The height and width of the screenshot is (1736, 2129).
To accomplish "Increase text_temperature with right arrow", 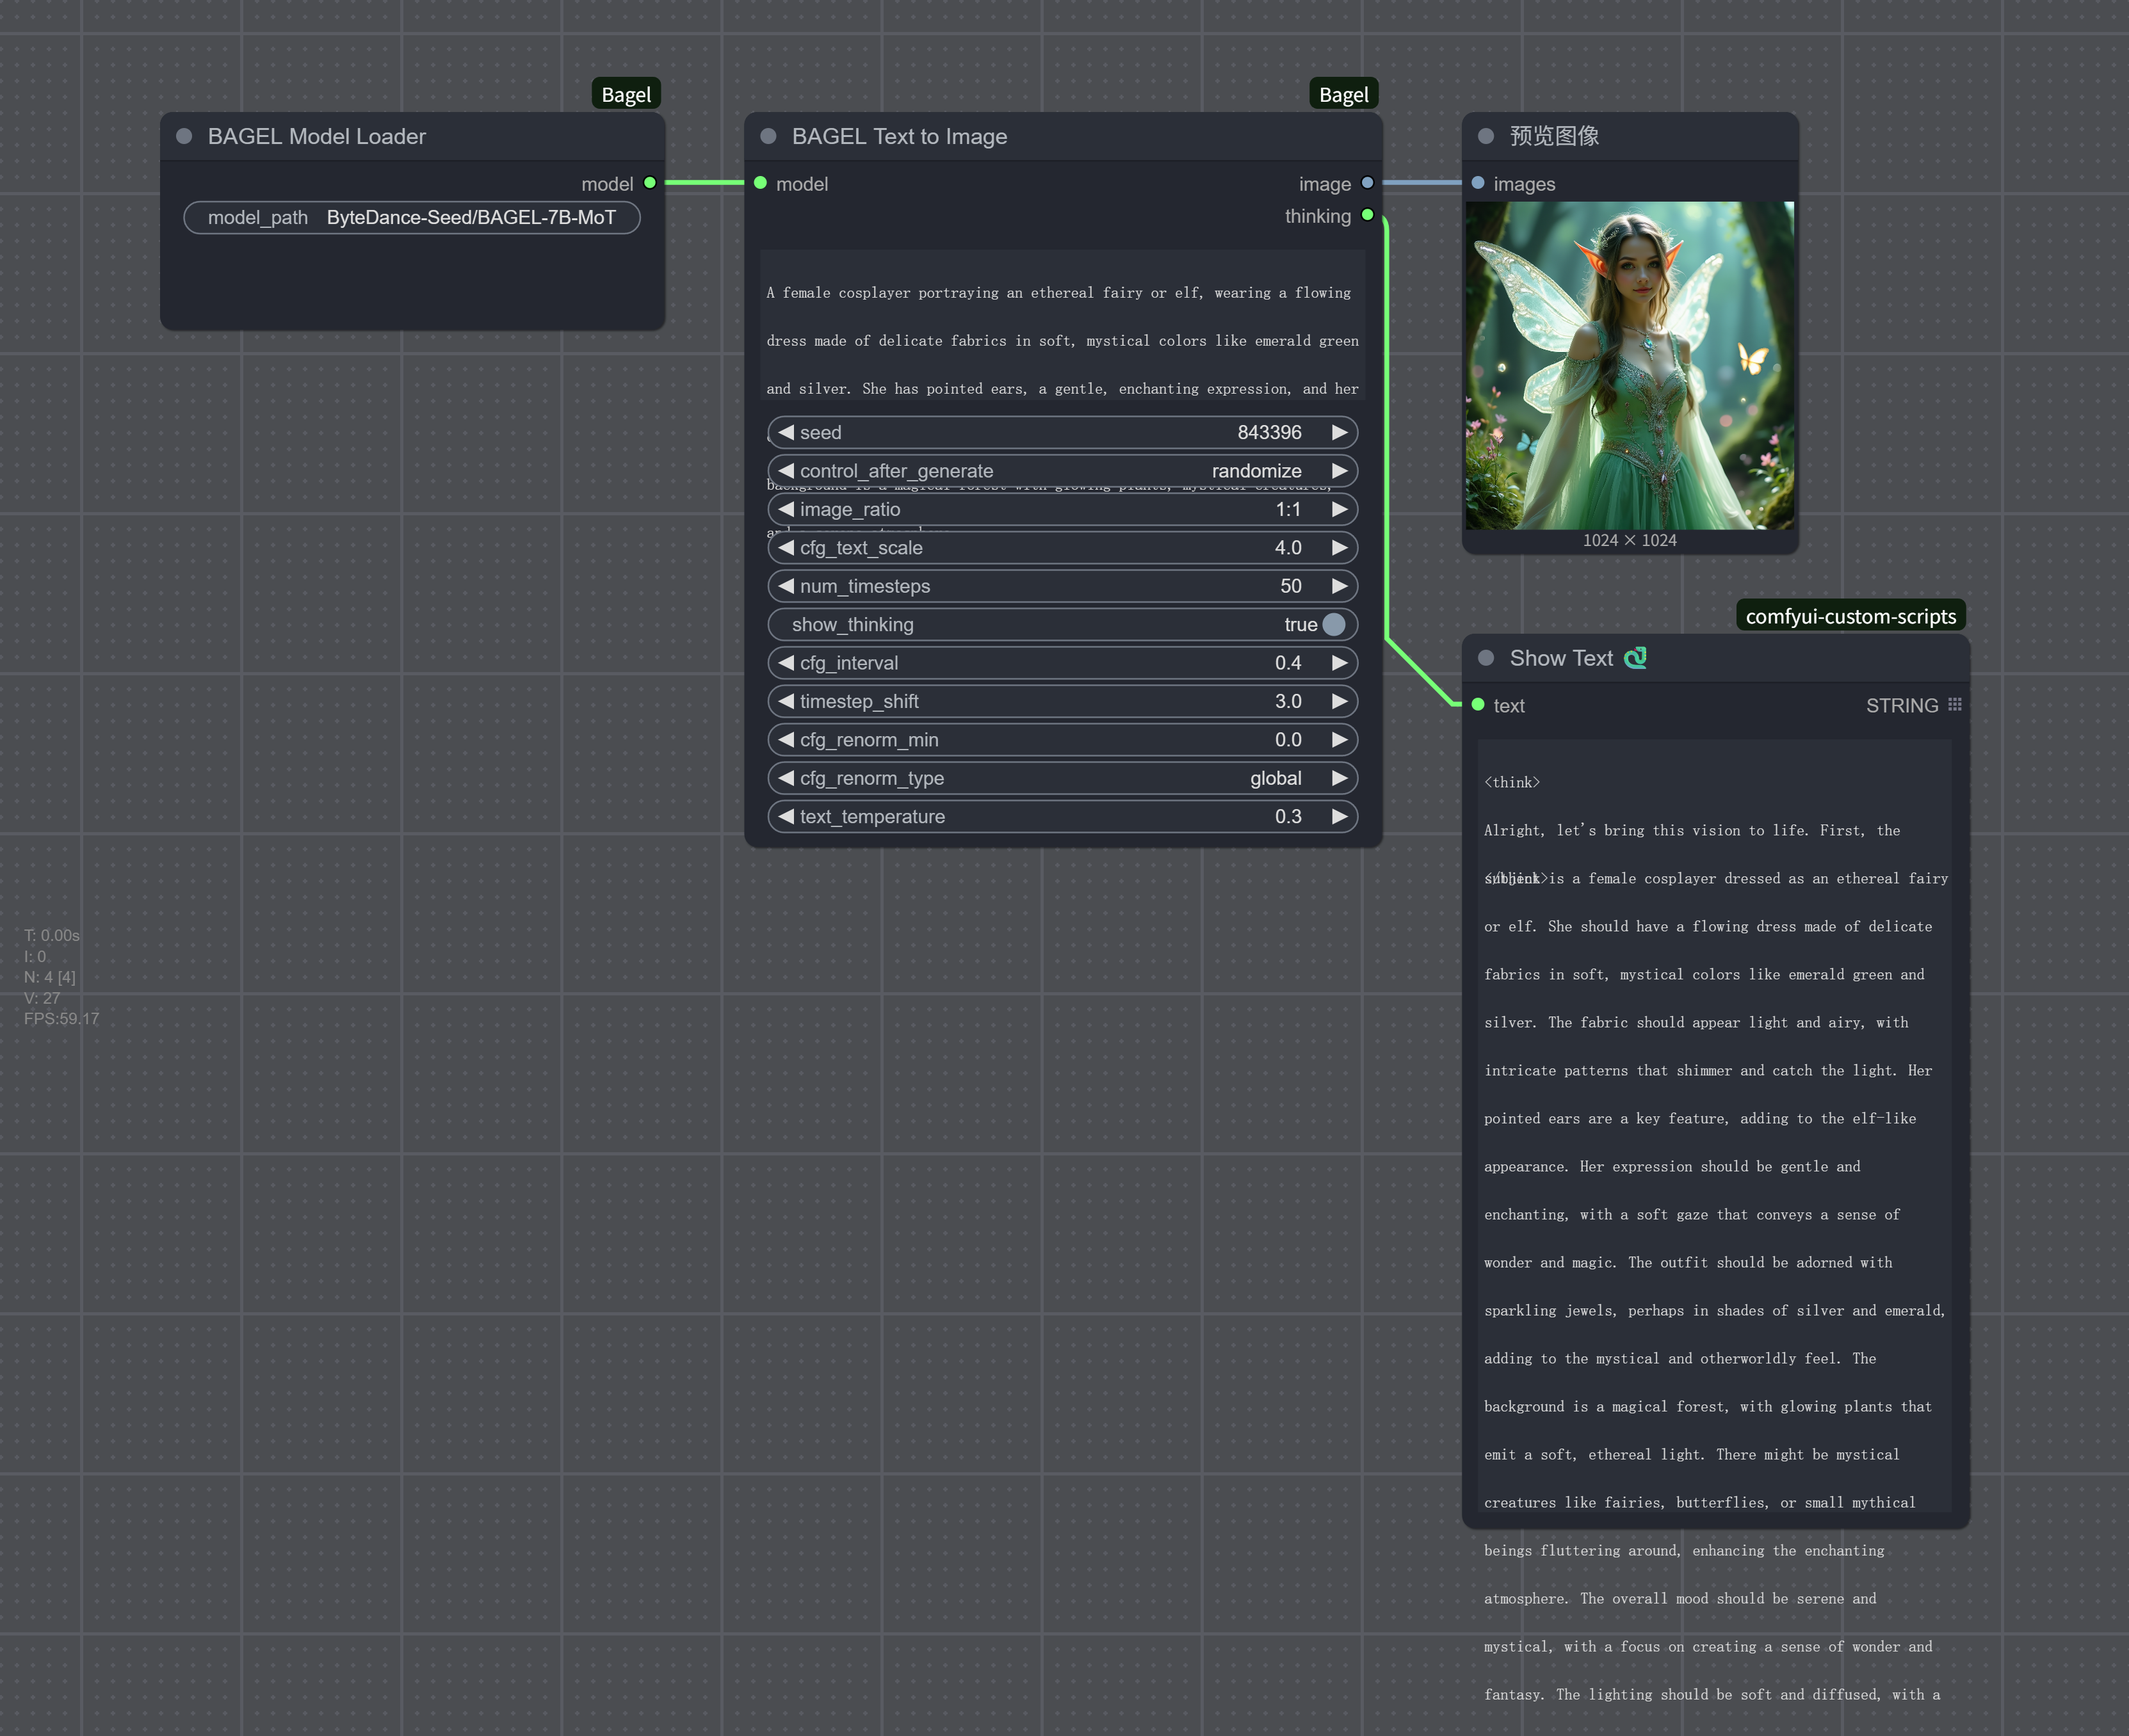I will coord(1339,816).
